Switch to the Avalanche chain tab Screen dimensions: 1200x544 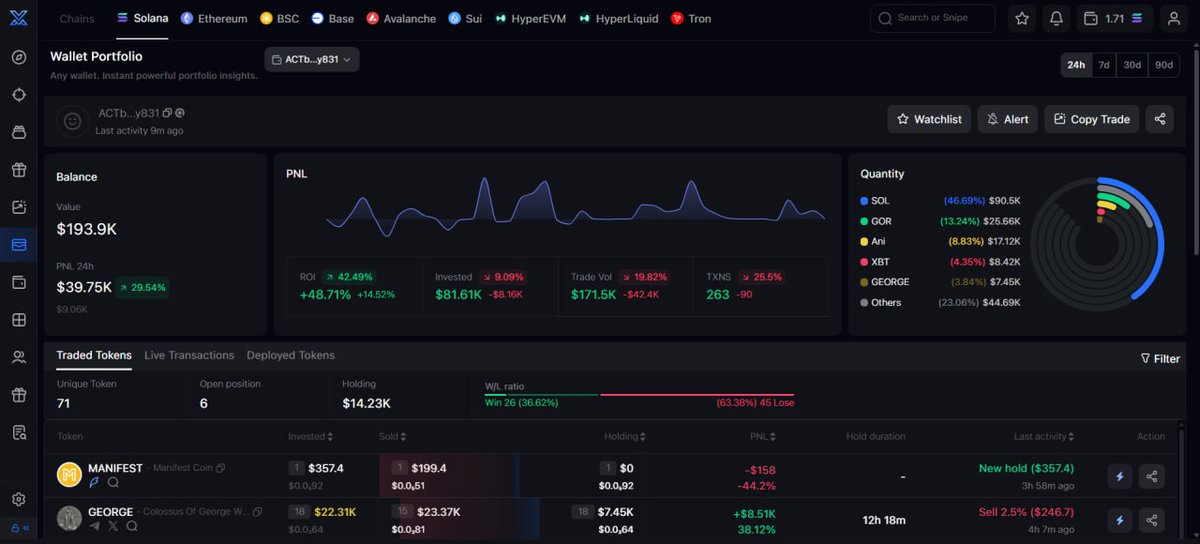401,18
